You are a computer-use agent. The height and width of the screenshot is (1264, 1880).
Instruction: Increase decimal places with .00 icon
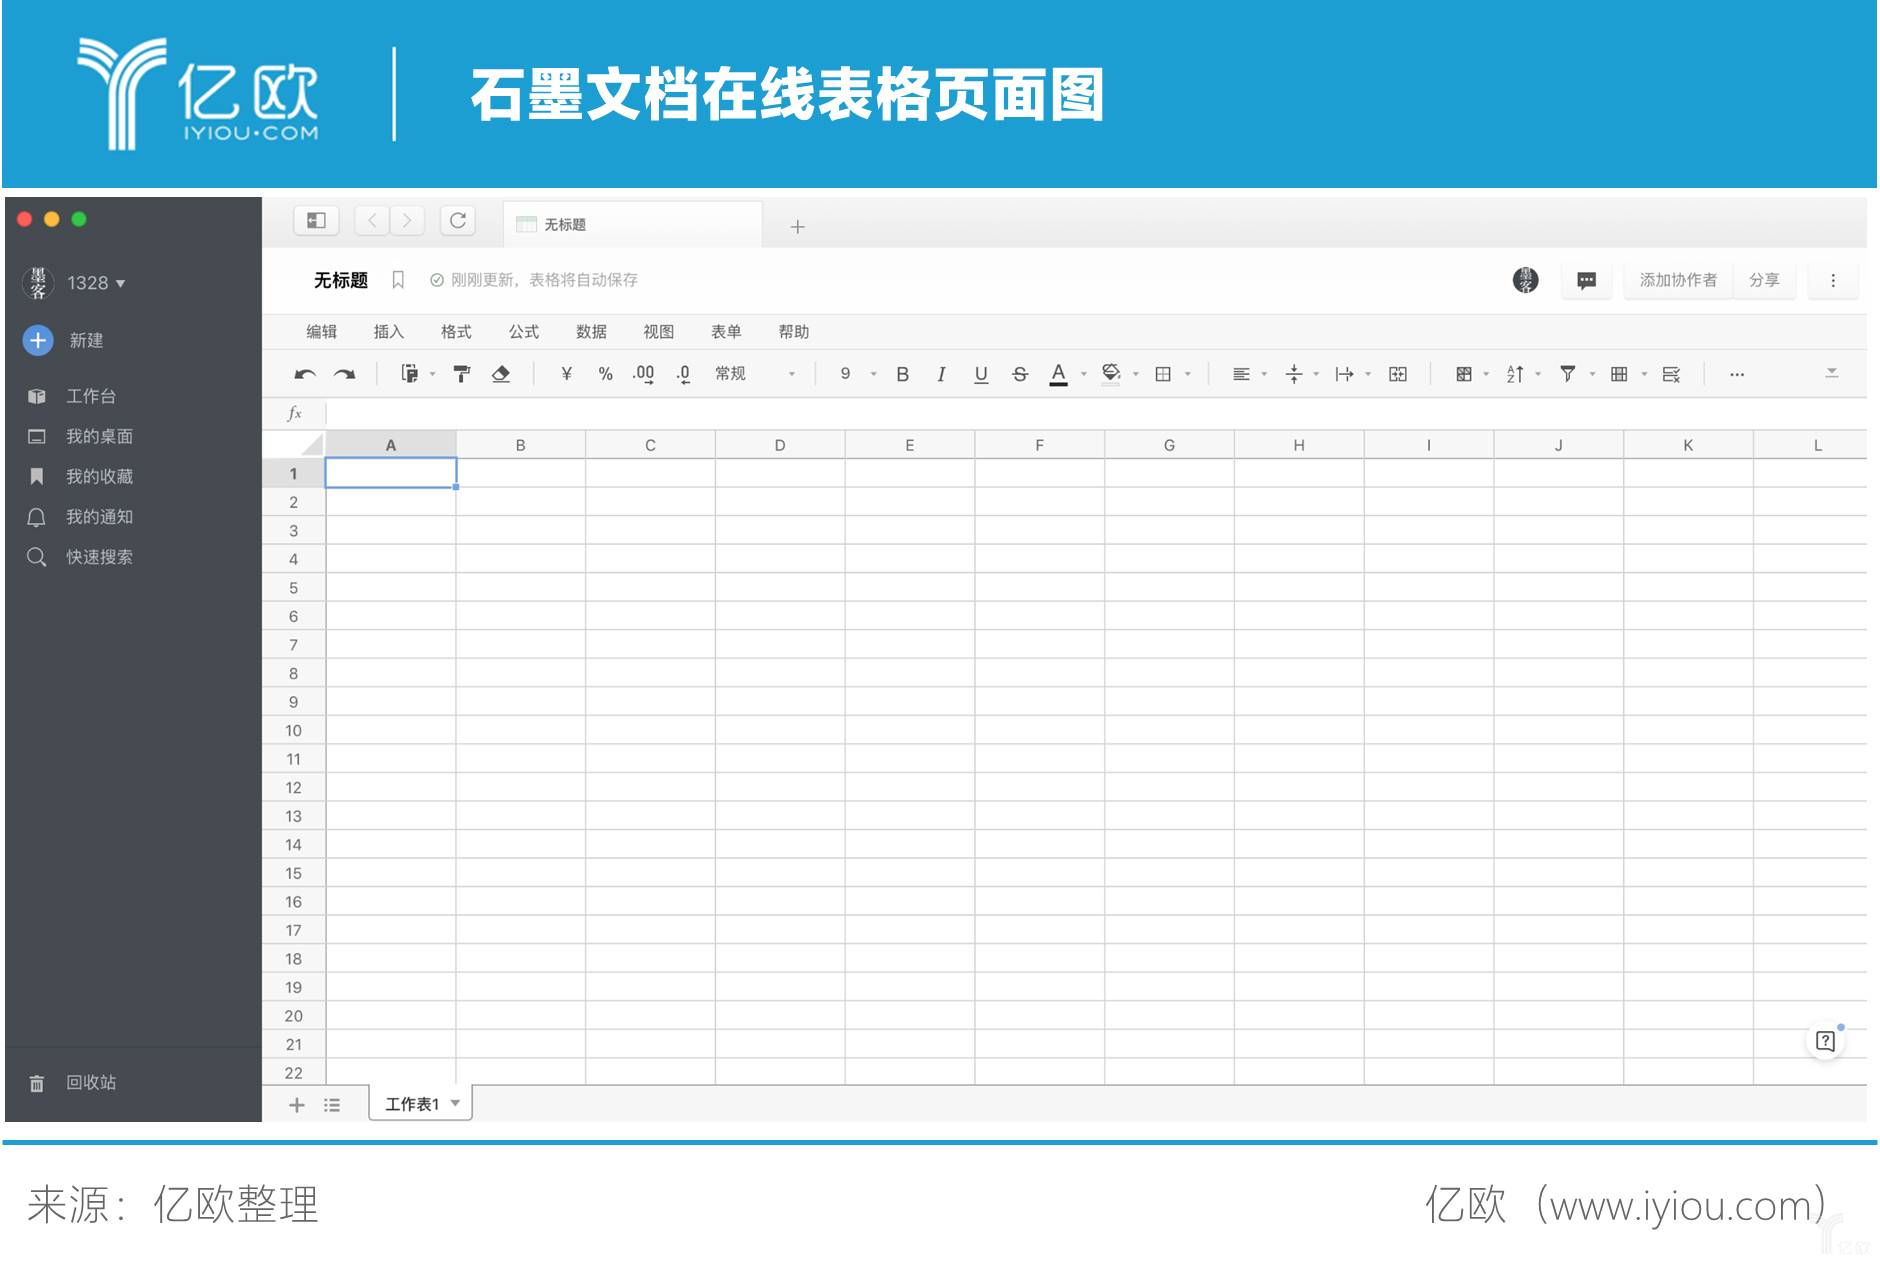coord(644,374)
